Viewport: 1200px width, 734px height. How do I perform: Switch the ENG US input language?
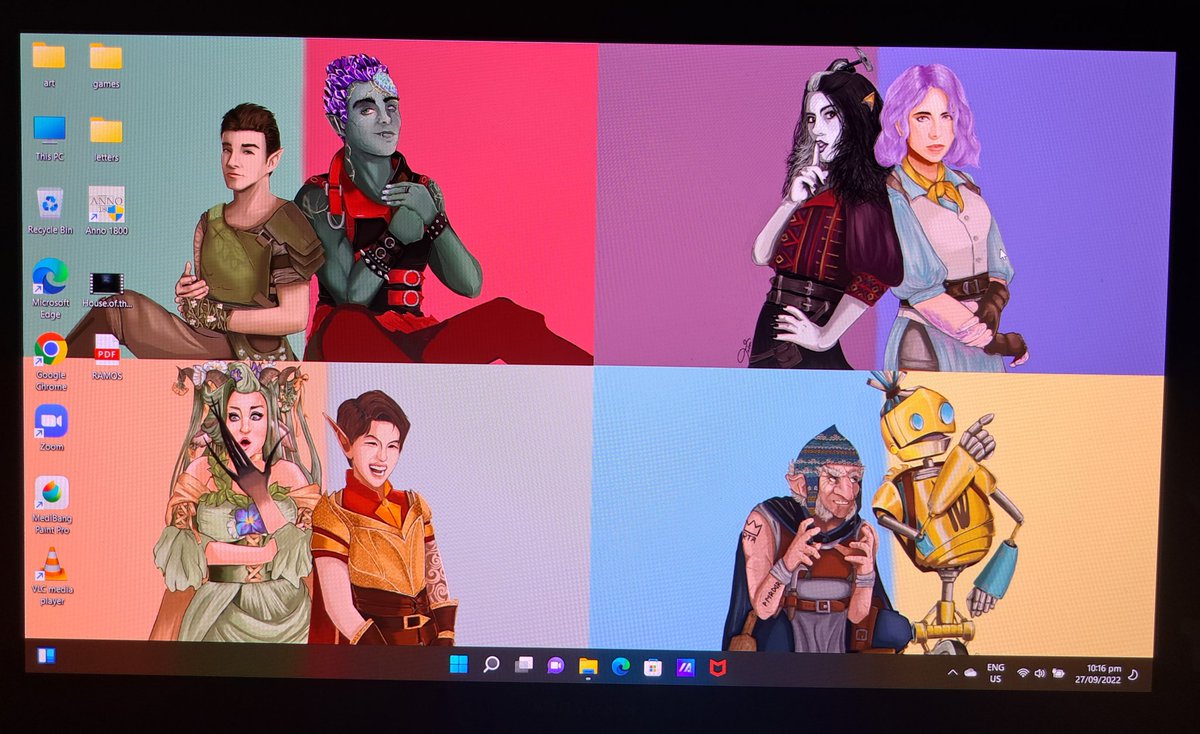pyautogui.click(x=996, y=673)
